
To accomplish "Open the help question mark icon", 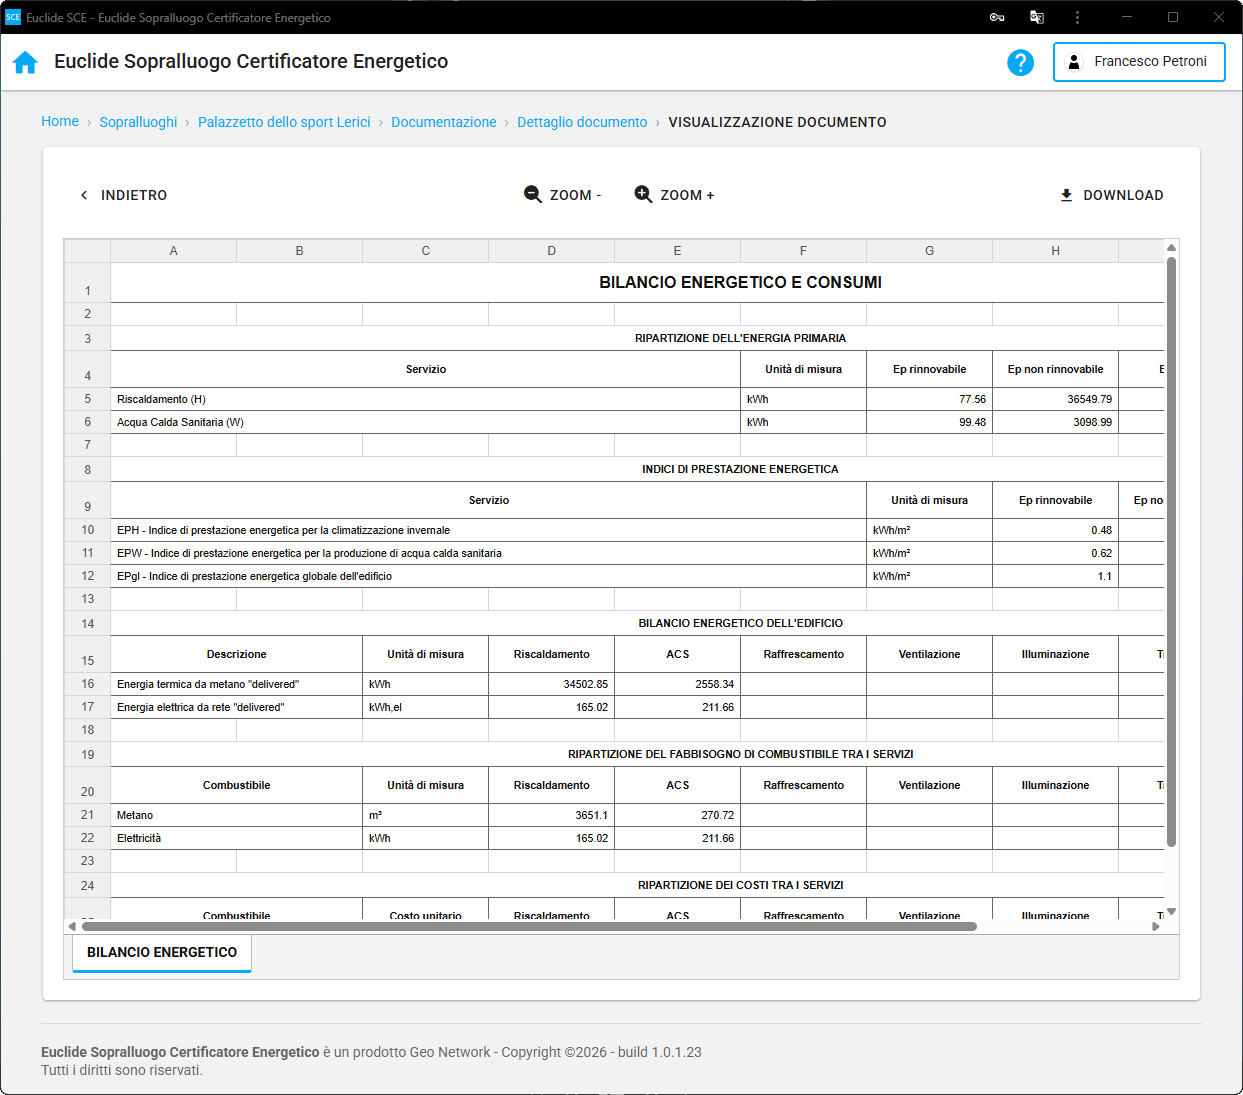I will point(1020,62).
